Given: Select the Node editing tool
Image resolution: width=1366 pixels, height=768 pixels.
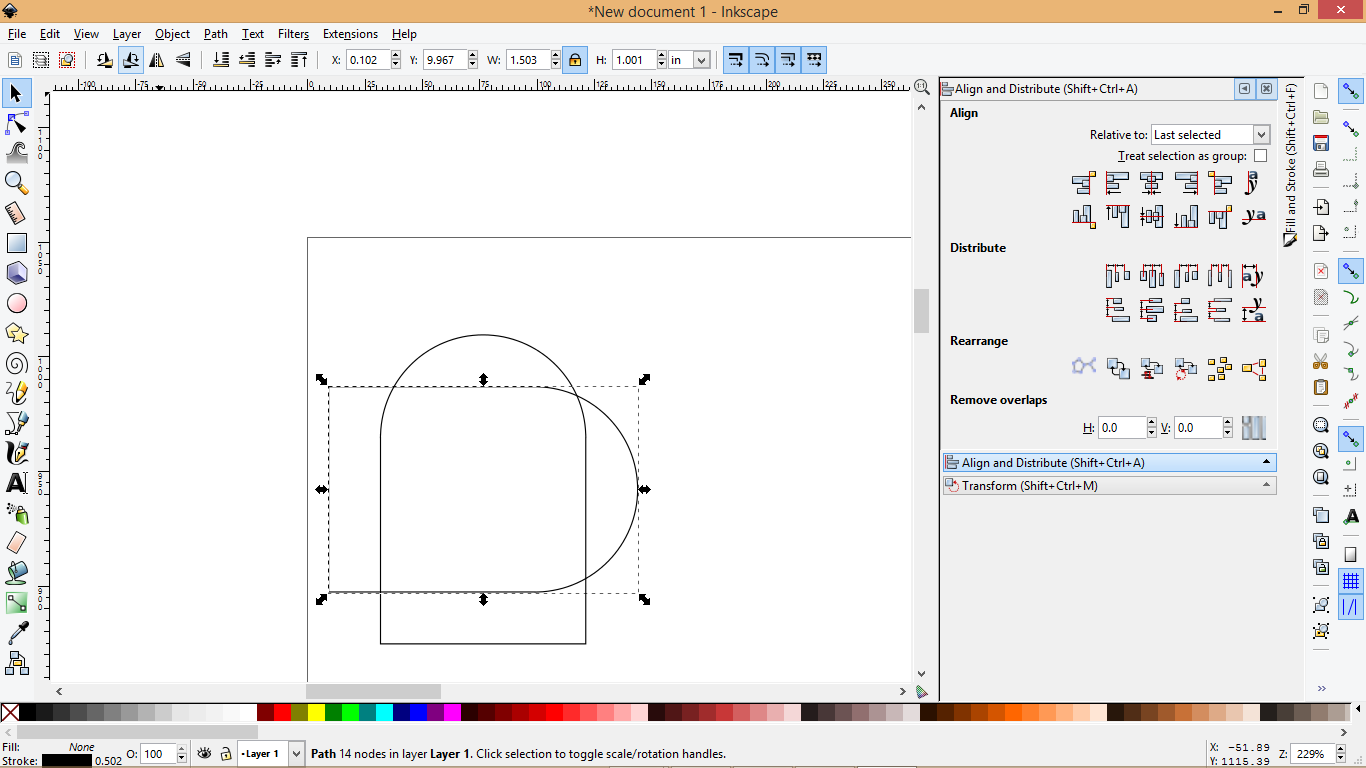Looking at the screenshot, I should tap(16, 123).
